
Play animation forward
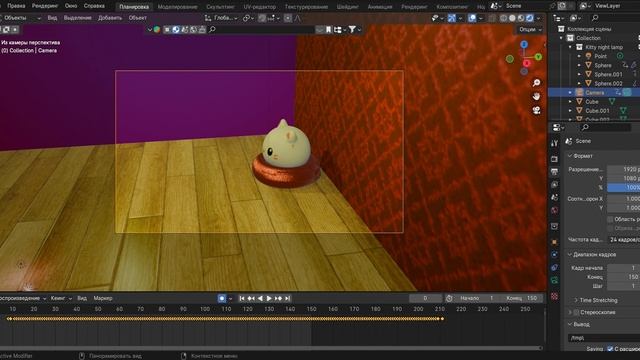pos(269,298)
